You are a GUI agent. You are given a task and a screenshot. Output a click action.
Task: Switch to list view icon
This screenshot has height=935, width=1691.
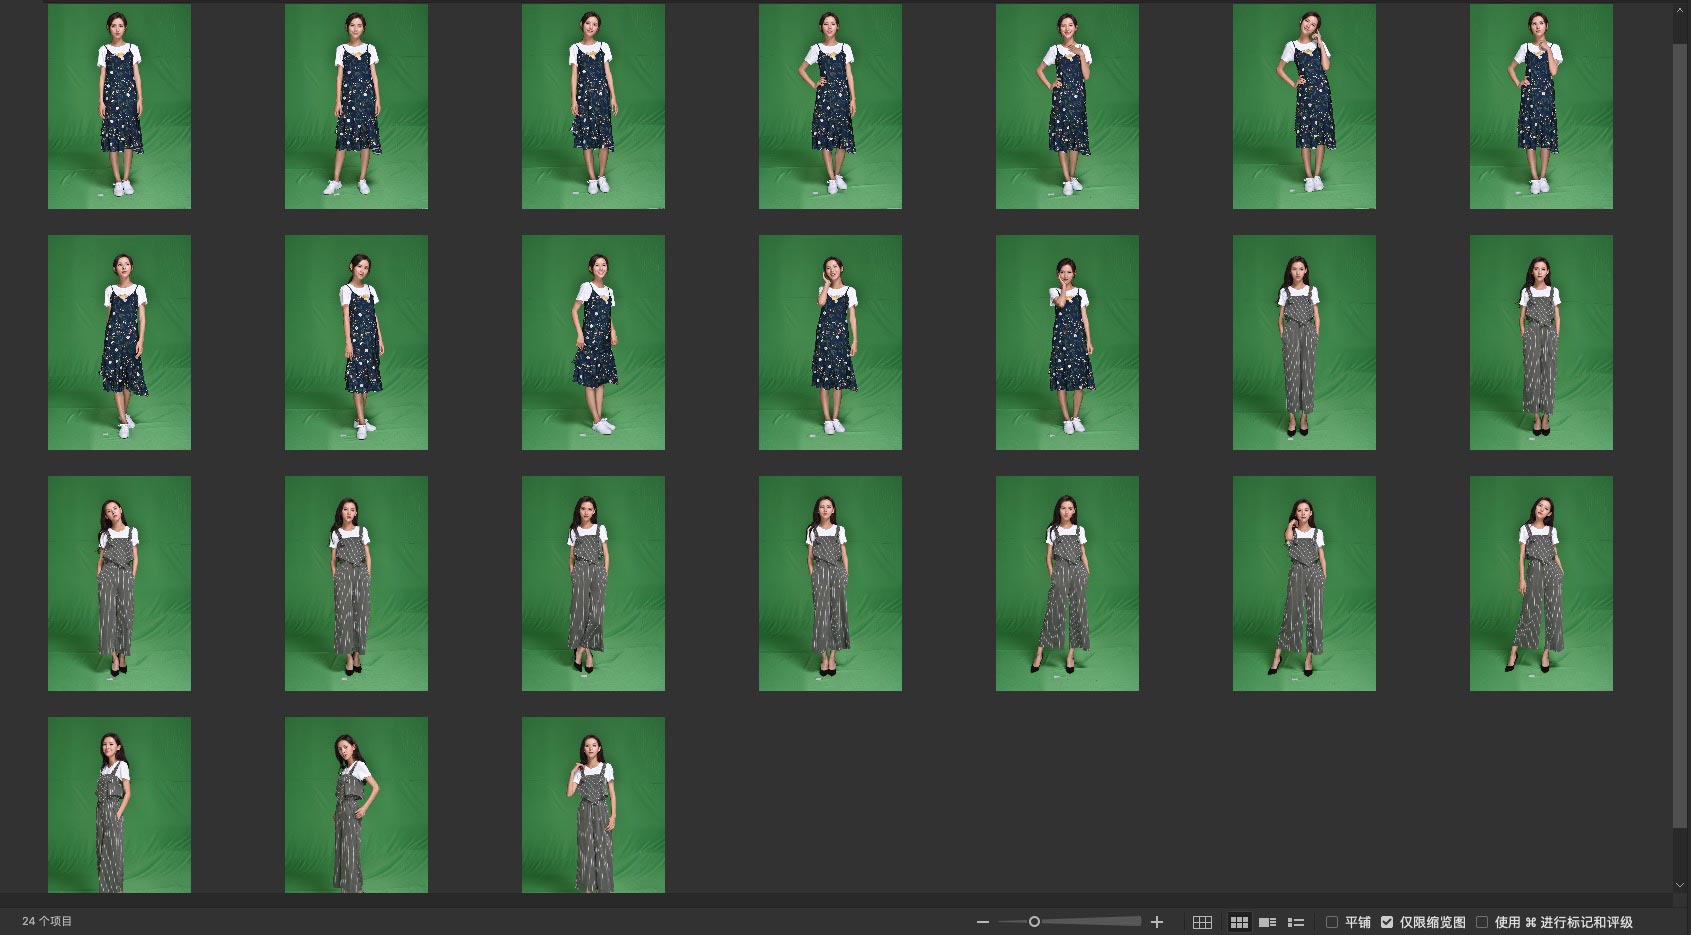[x=1295, y=922]
